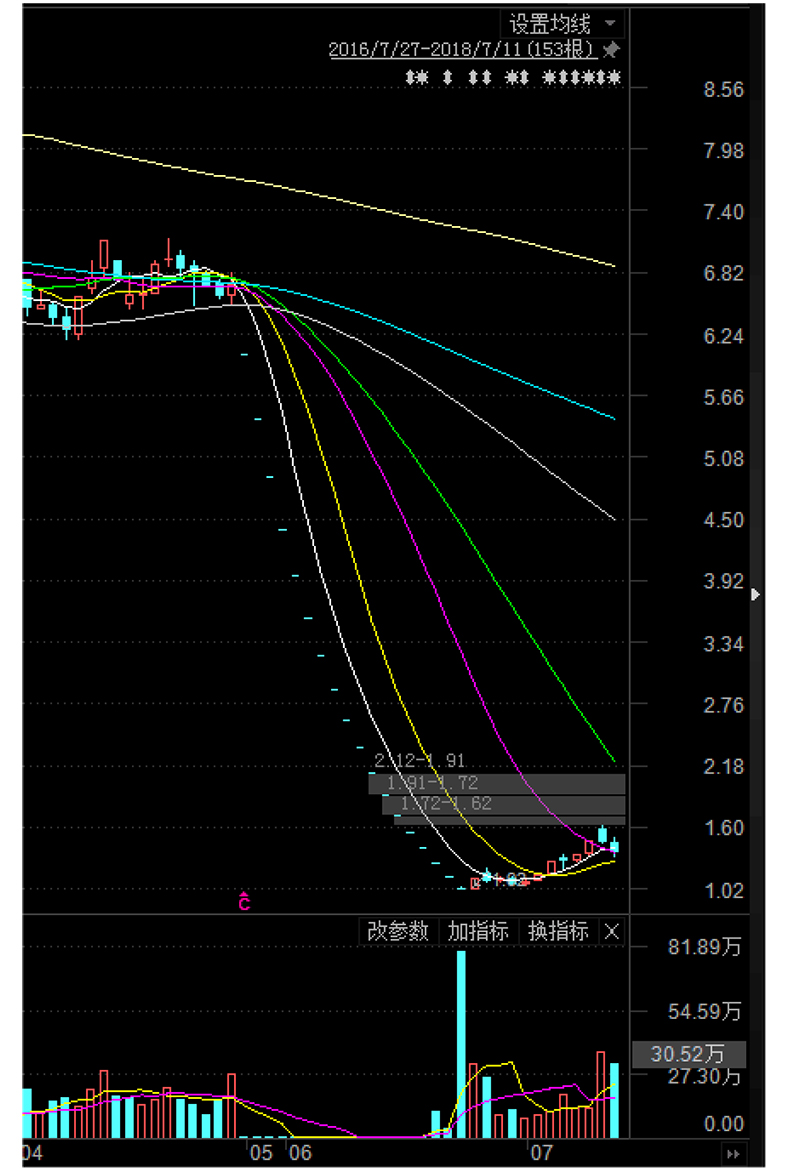Click the 30.52万 volume value tag

pyautogui.click(x=688, y=1053)
